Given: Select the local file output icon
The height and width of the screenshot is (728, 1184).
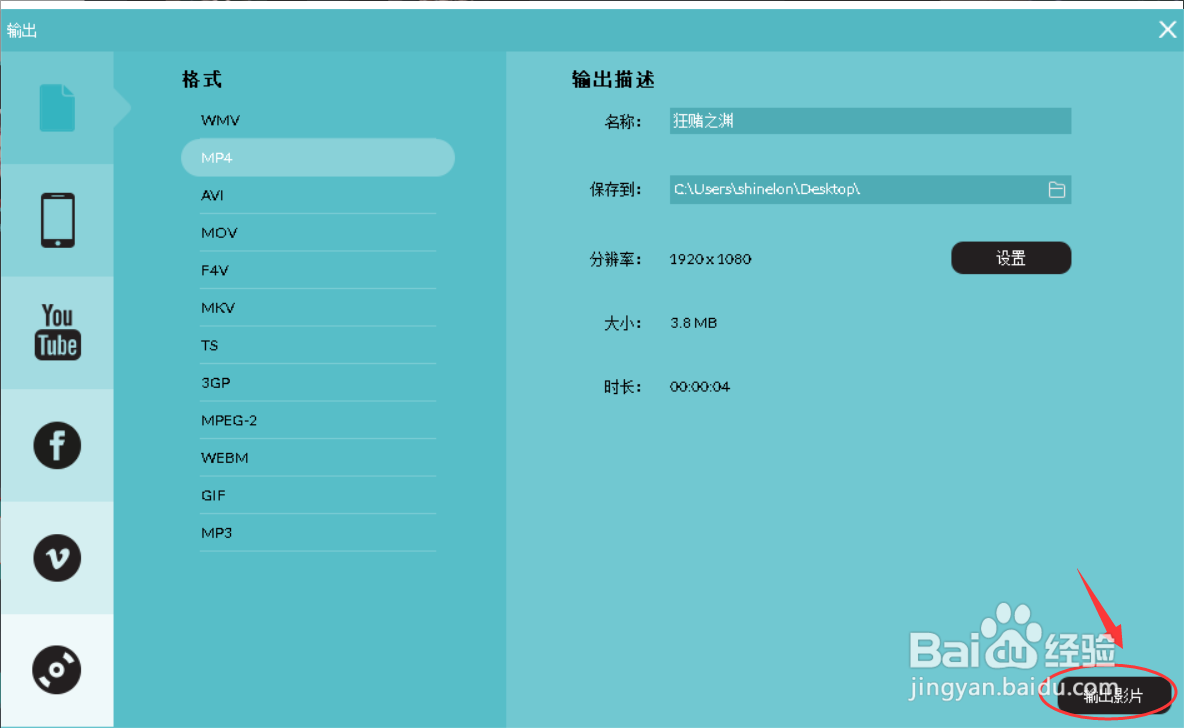Looking at the screenshot, I should [x=57, y=108].
